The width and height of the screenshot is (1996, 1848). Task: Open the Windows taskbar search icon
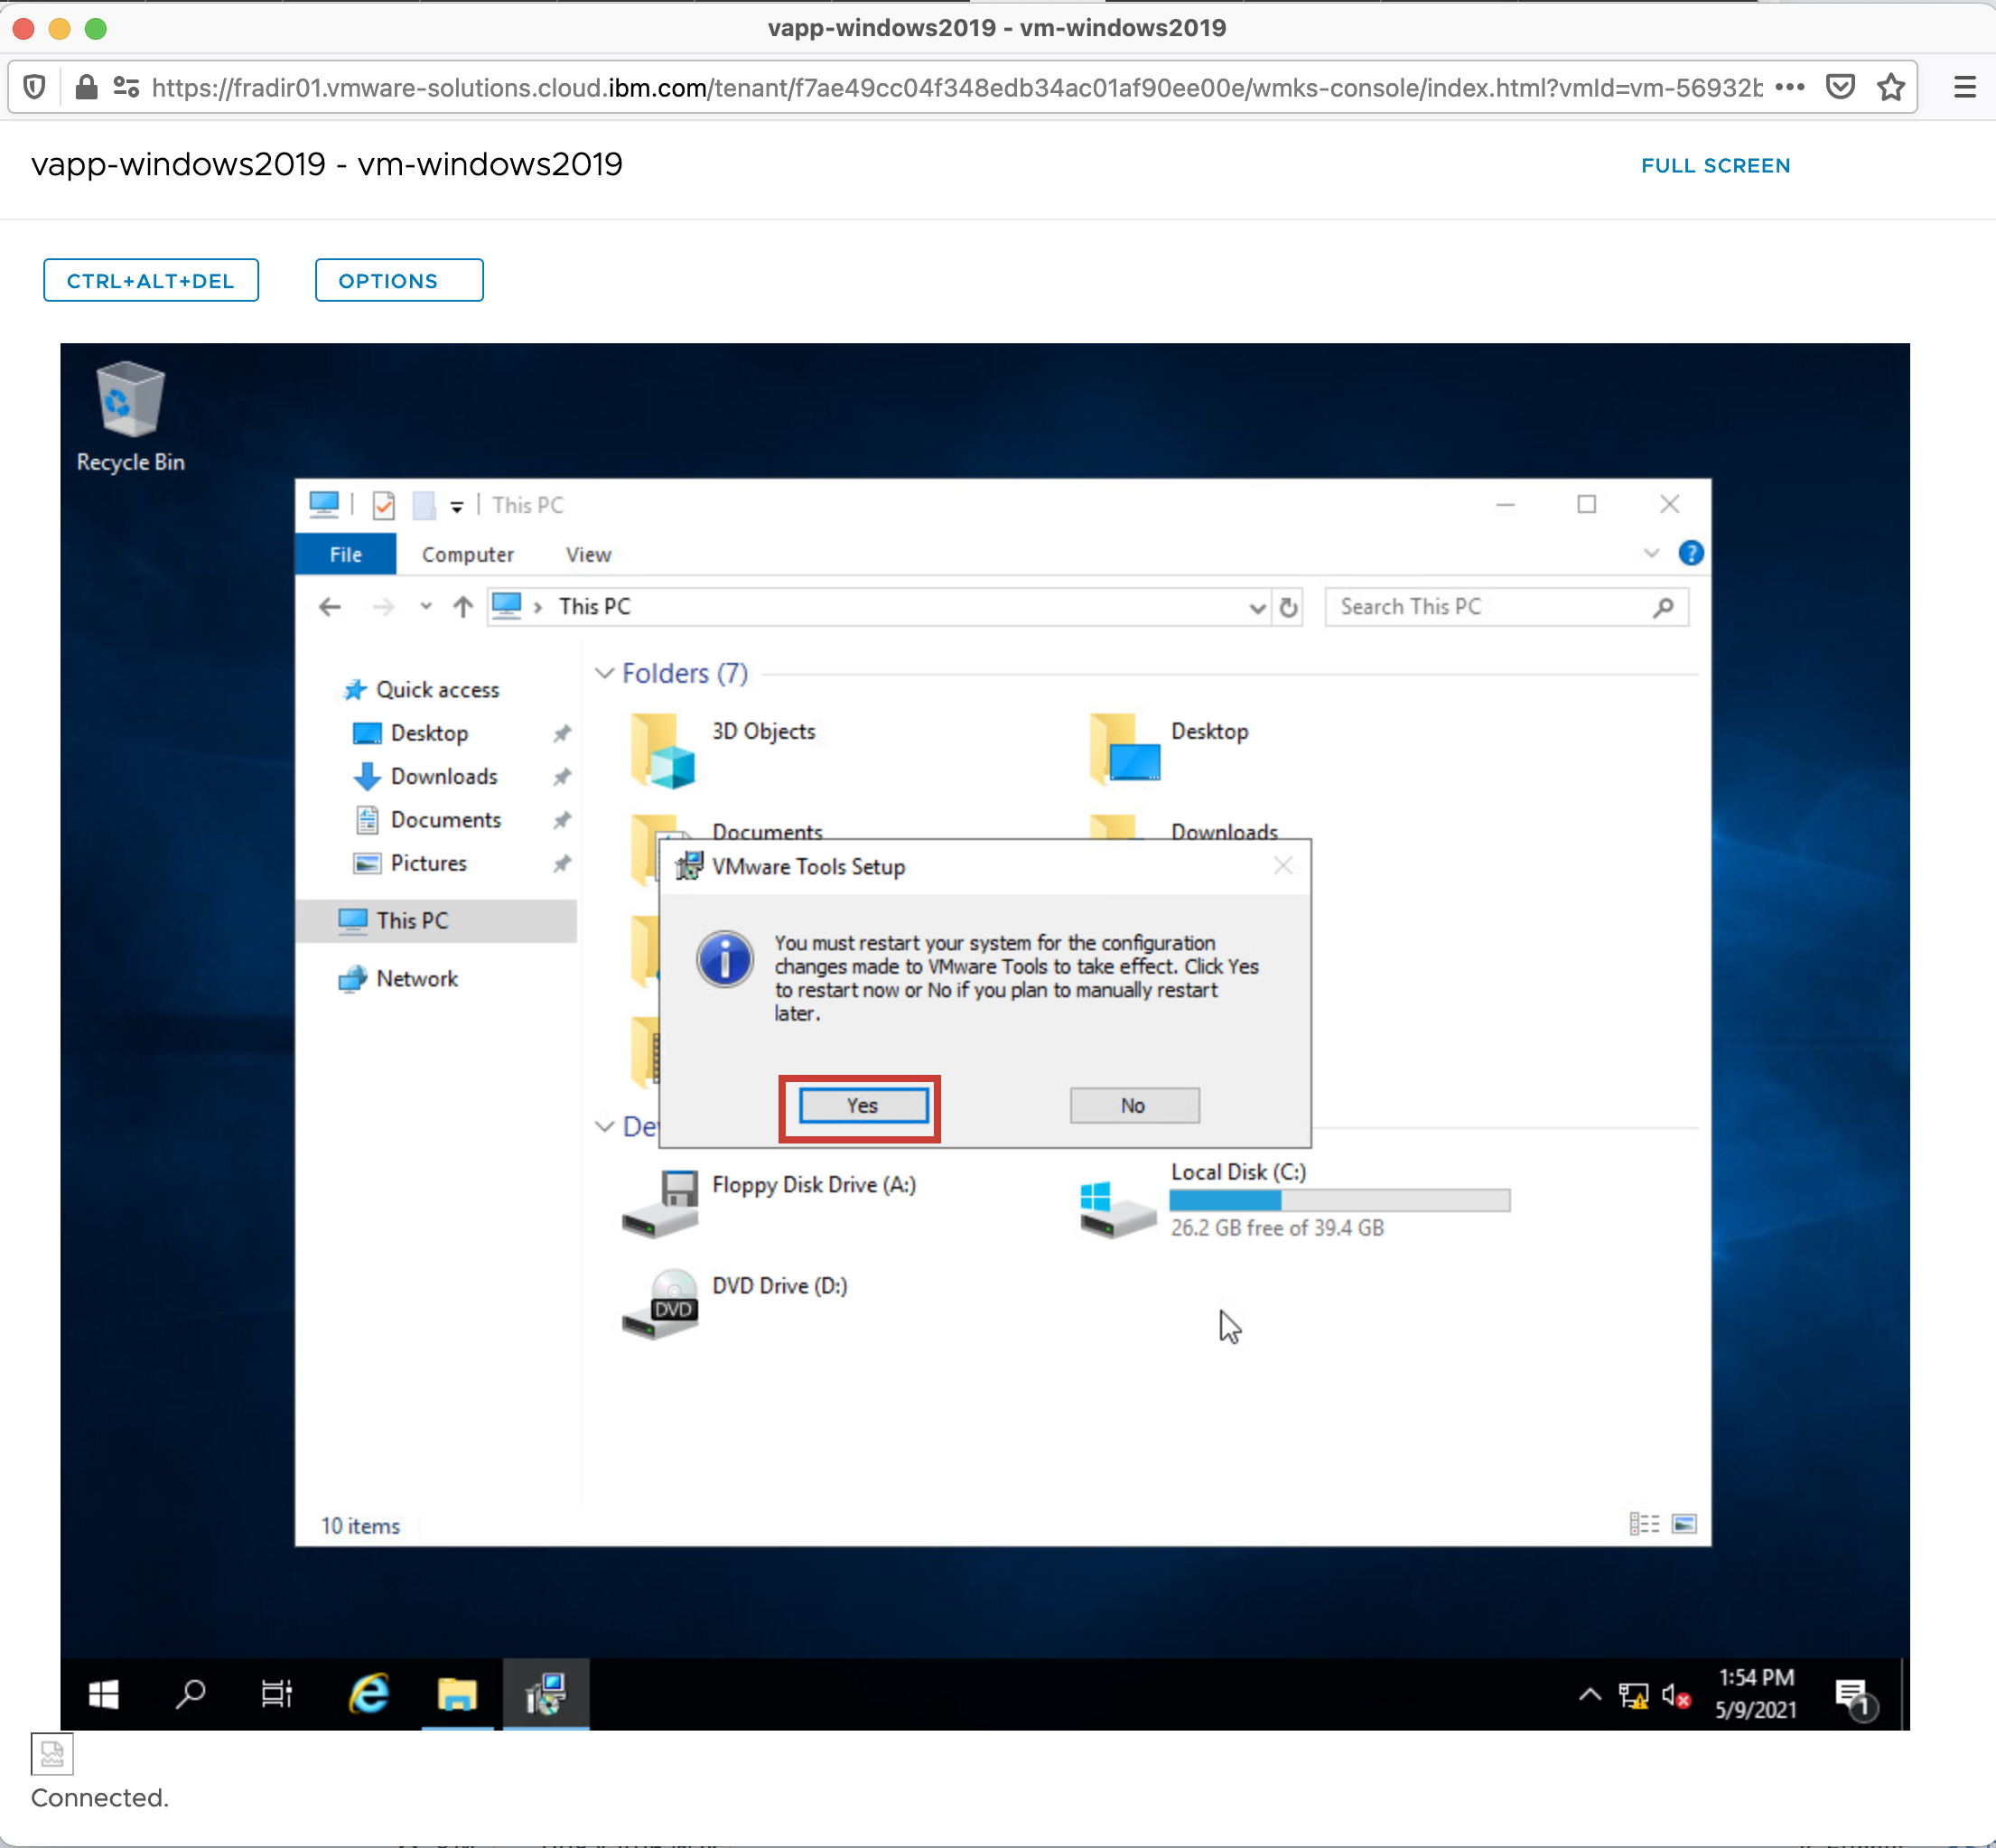190,1694
